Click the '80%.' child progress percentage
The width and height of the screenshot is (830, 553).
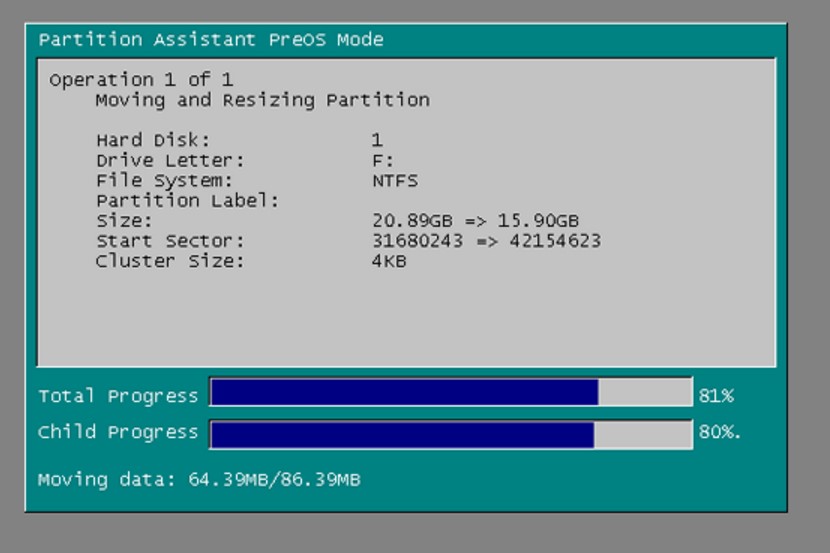[x=719, y=432]
